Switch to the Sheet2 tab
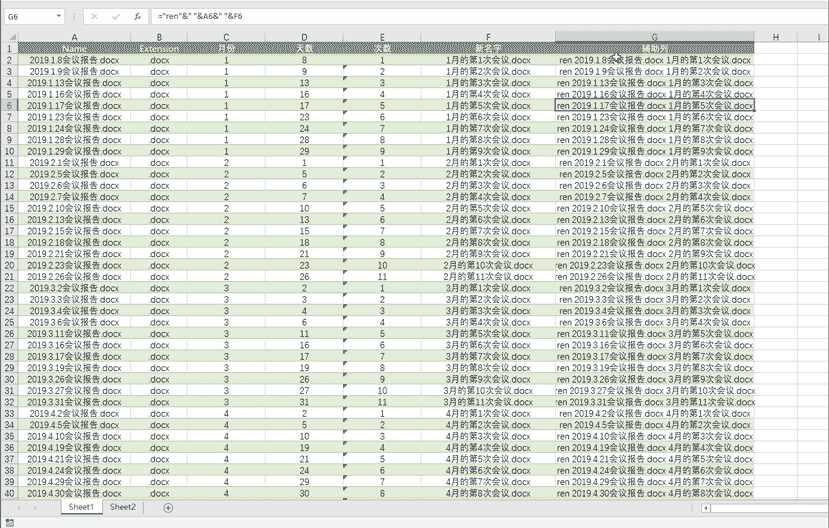829x528 pixels. (x=122, y=508)
